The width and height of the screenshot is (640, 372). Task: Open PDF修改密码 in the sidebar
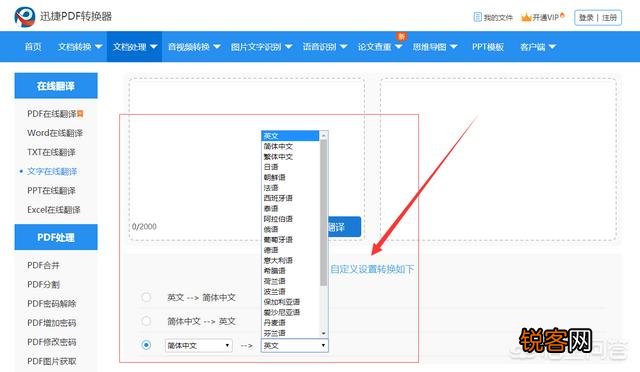51,342
